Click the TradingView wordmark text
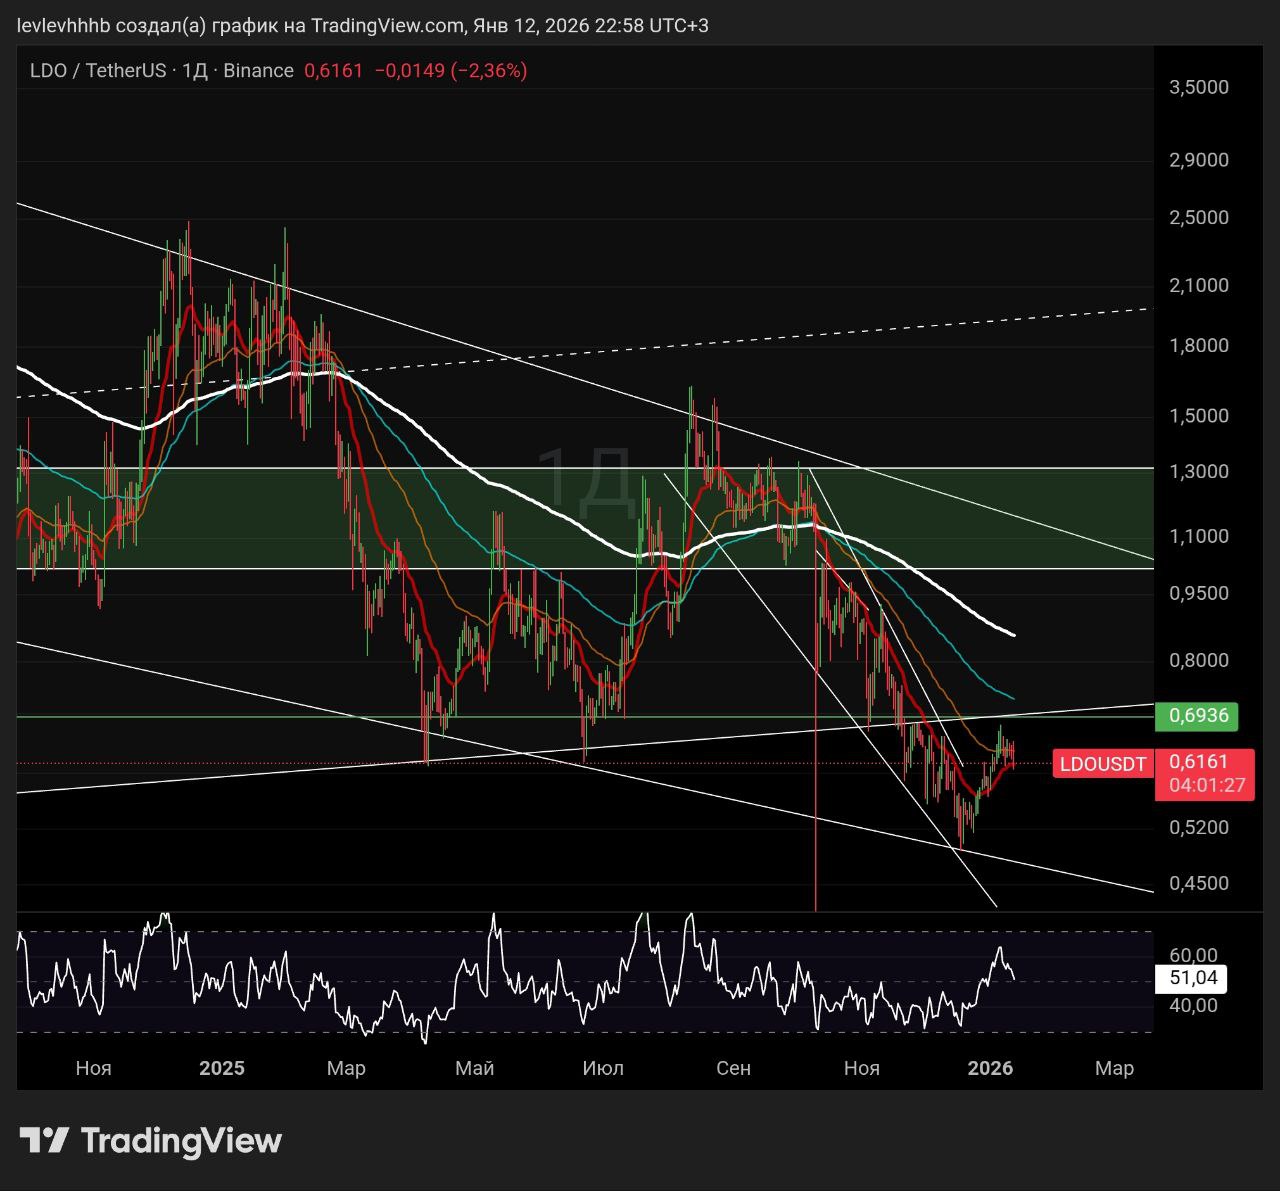The height and width of the screenshot is (1191, 1280). click(x=181, y=1140)
